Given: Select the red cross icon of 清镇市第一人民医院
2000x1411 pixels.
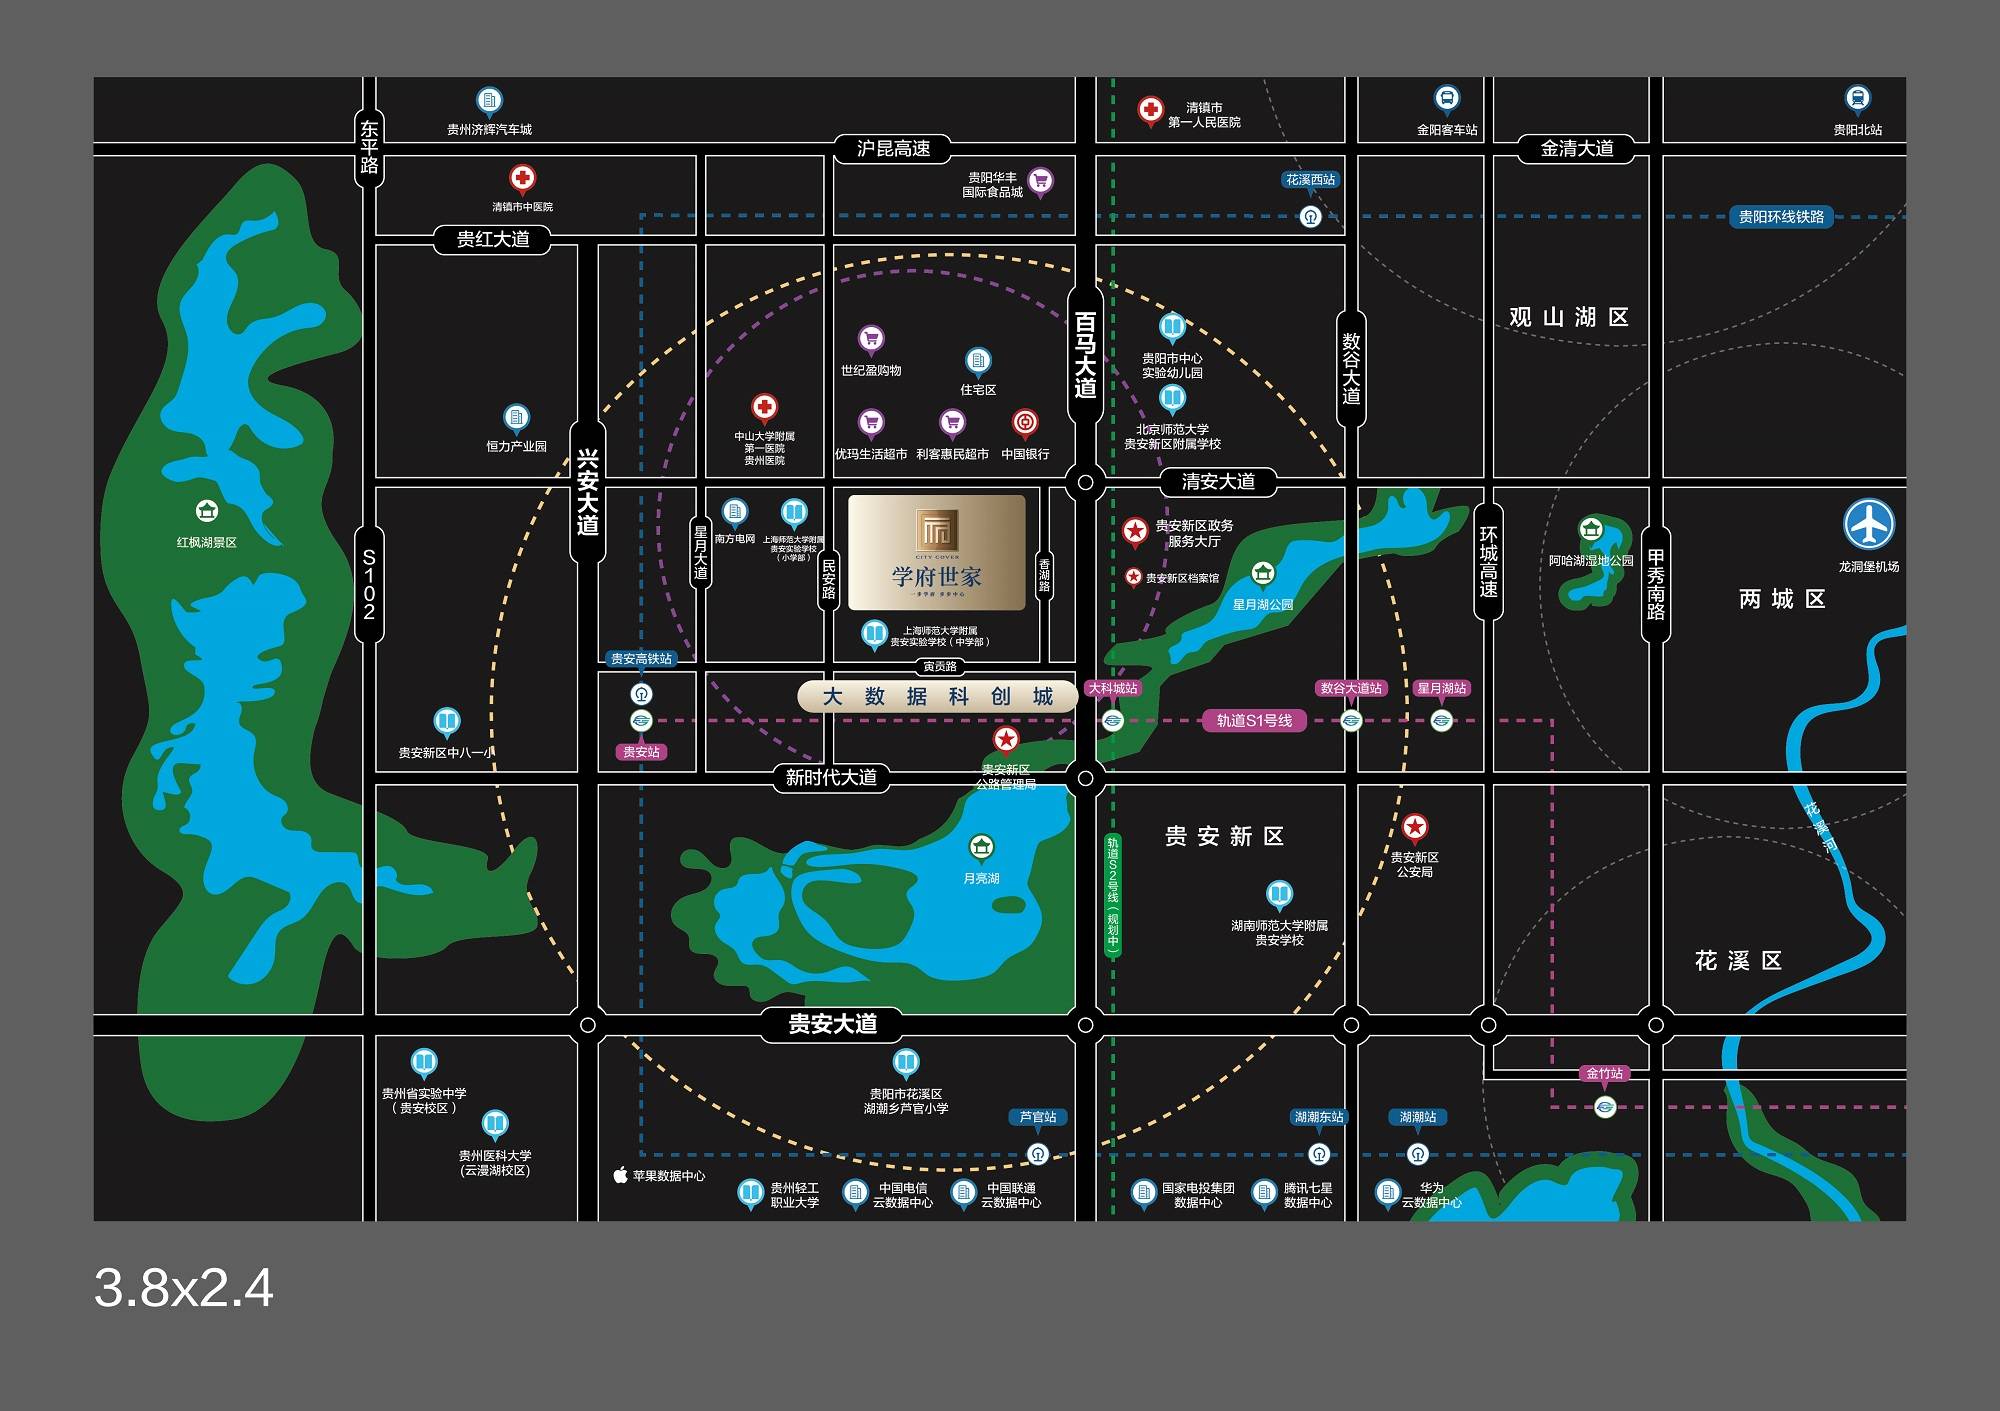Looking at the screenshot, I should pyautogui.click(x=1150, y=109).
